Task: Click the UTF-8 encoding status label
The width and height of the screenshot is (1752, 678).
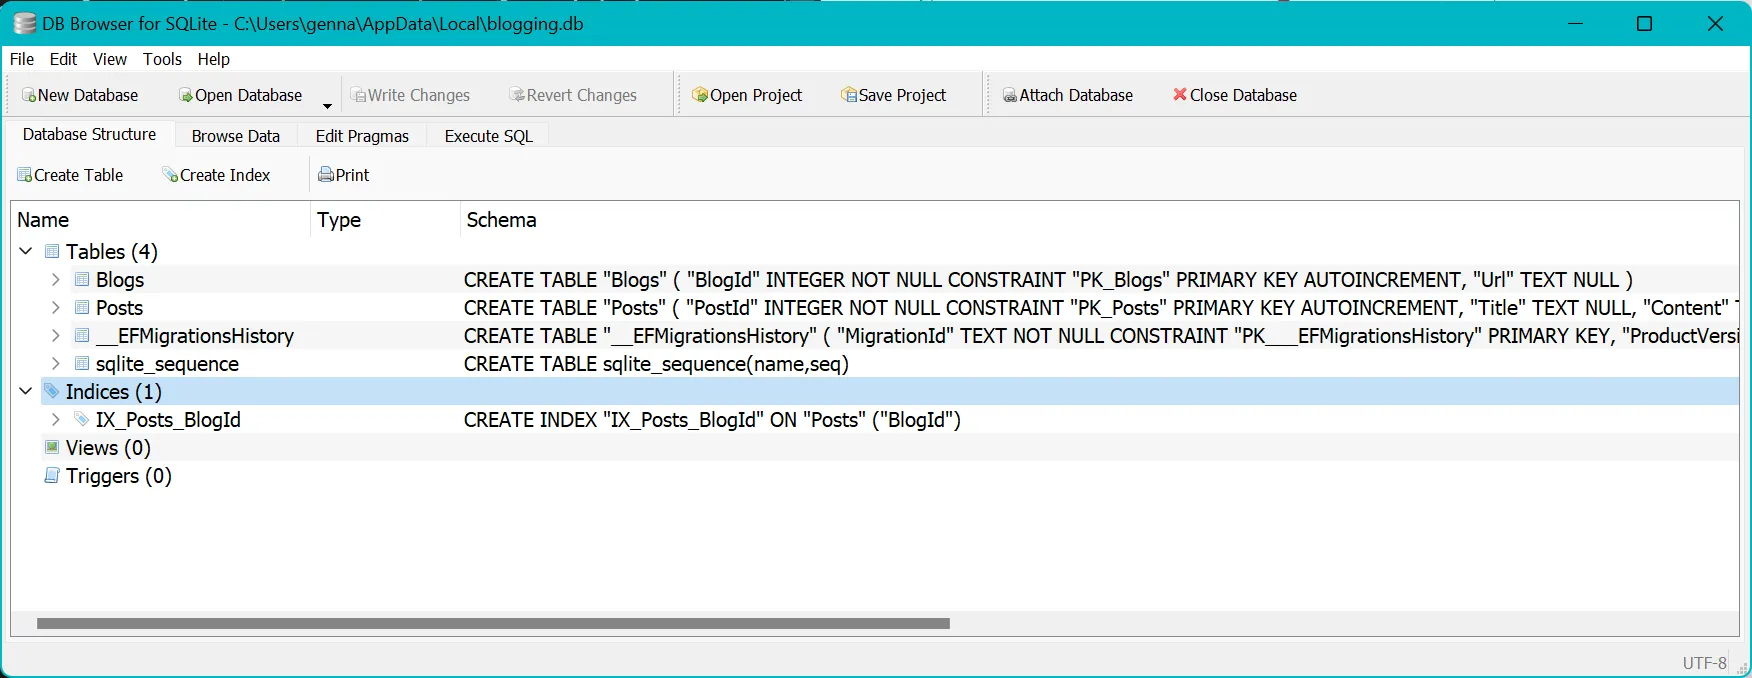Action: 1704,662
